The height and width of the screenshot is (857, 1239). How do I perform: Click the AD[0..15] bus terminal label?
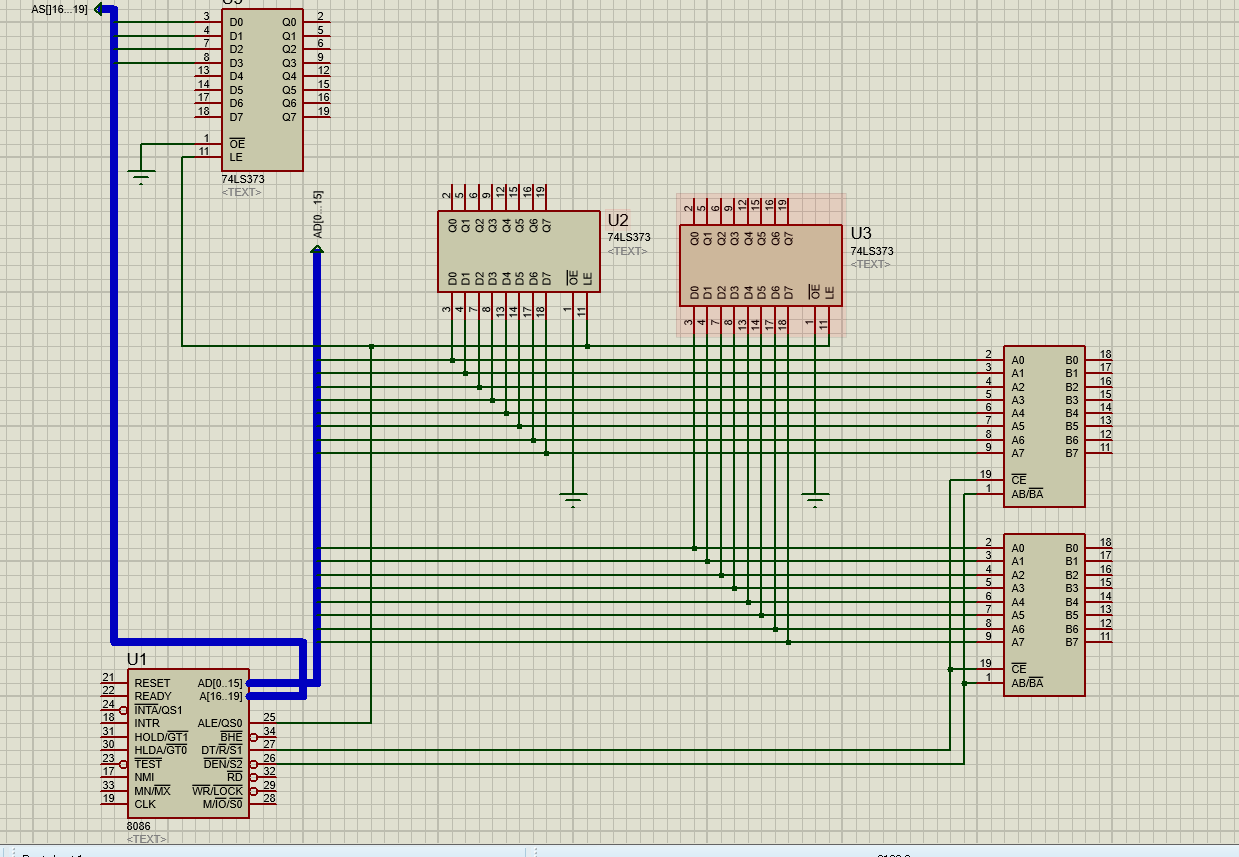(x=318, y=215)
